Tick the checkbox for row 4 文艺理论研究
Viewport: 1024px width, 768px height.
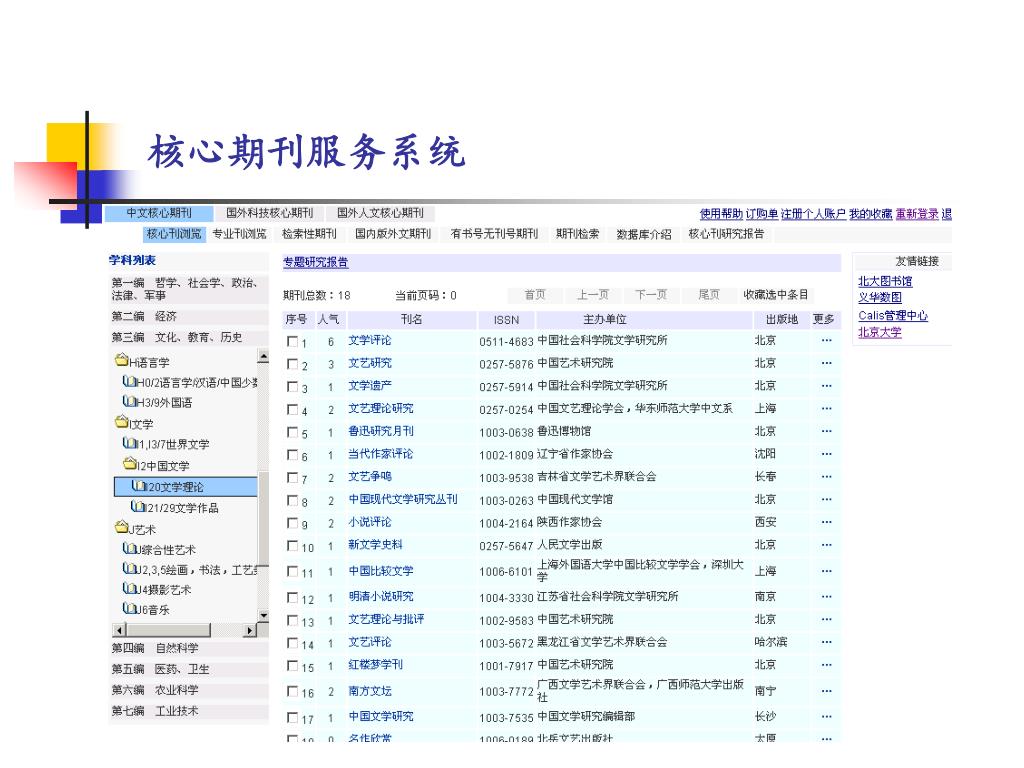(293, 409)
